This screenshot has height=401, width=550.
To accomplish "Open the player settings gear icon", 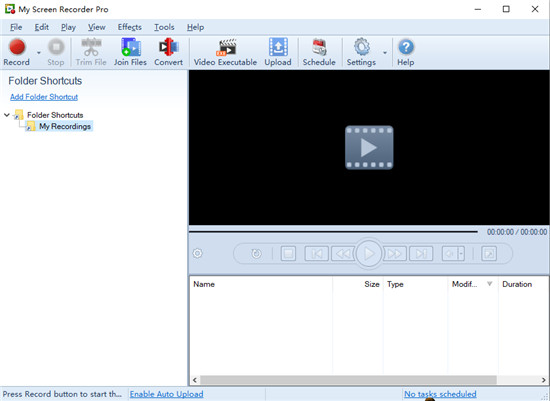I will pyautogui.click(x=197, y=253).
